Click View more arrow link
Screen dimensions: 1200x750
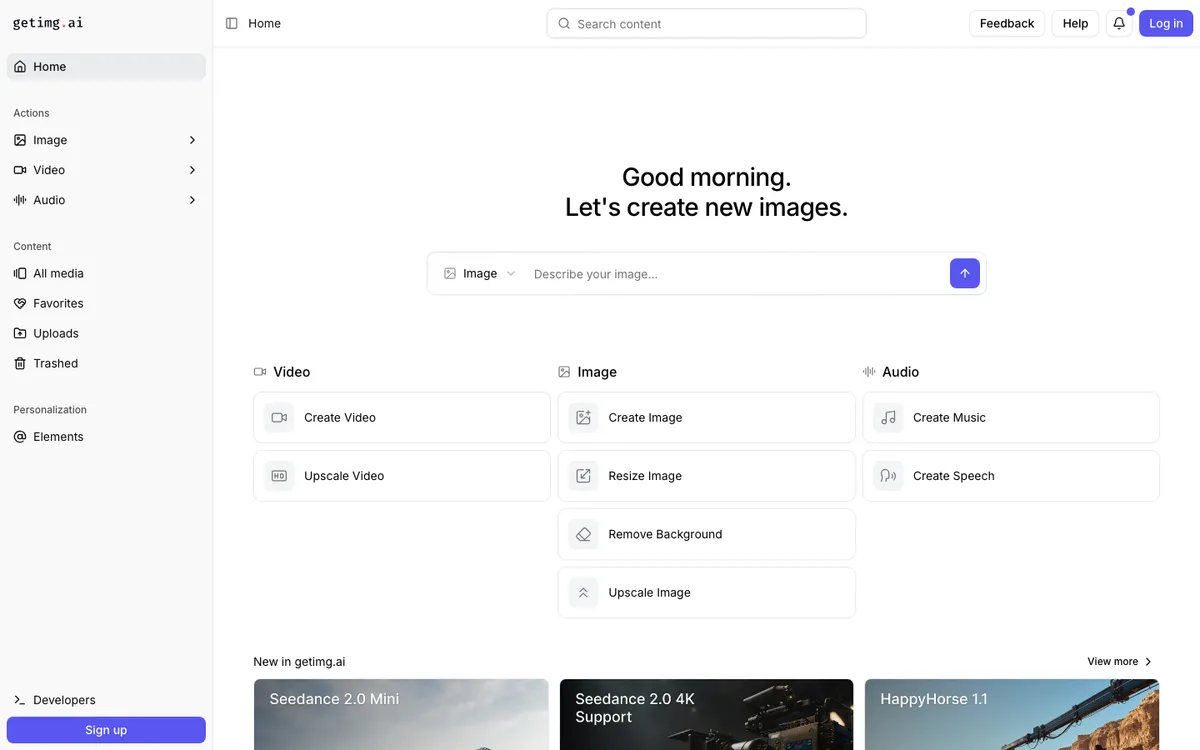[x=1120, y=661]
